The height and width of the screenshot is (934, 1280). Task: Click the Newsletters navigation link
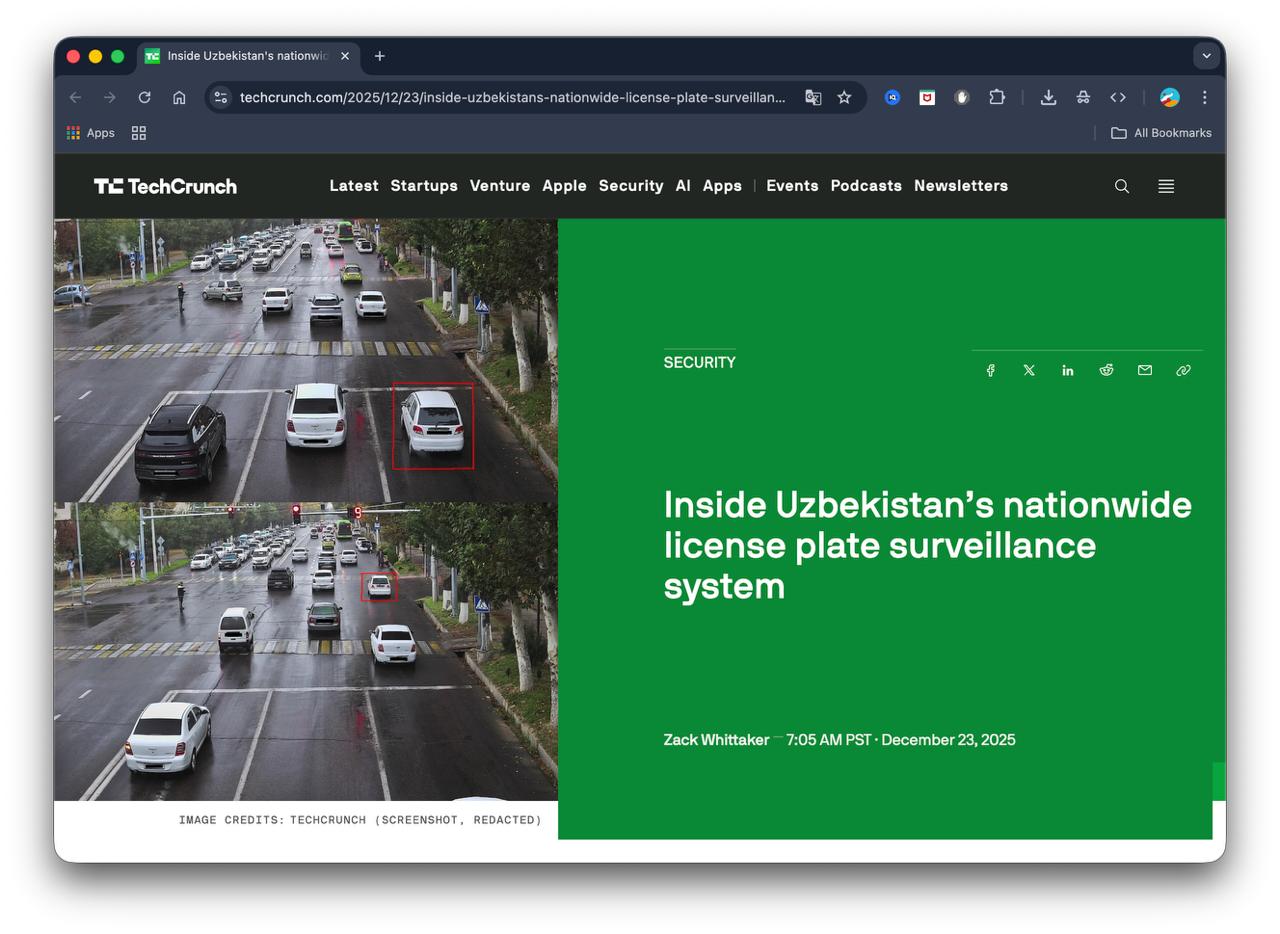pyautogui.click(x=960, y=186)
